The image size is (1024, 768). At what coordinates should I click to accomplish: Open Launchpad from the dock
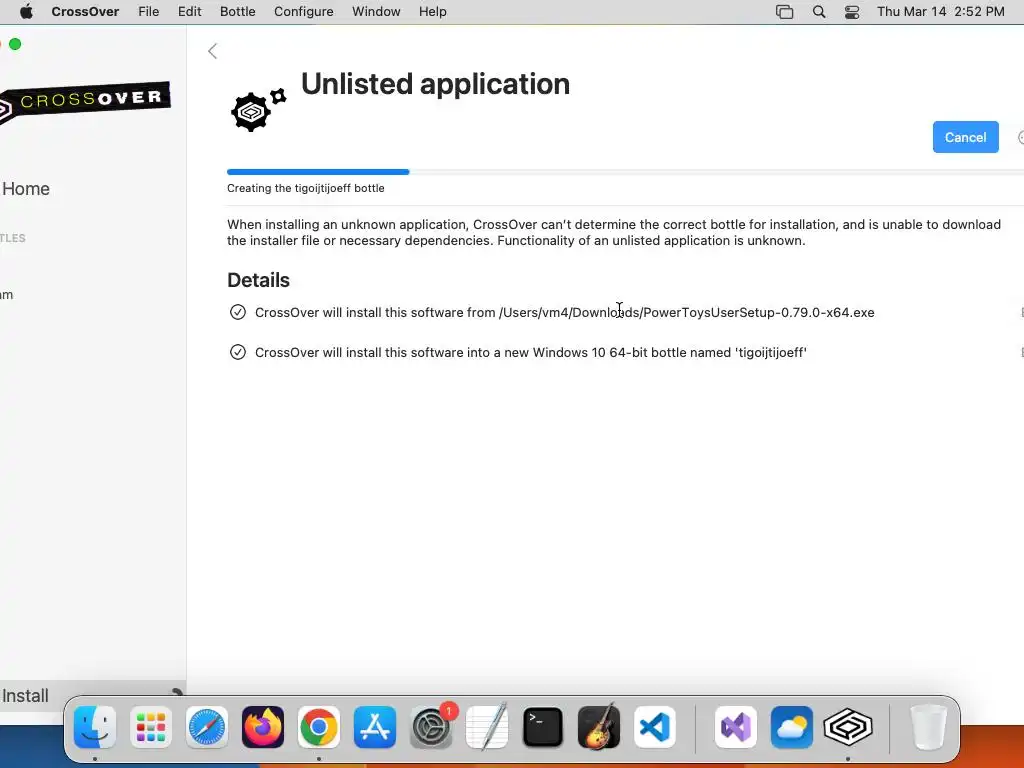(151, 727)
